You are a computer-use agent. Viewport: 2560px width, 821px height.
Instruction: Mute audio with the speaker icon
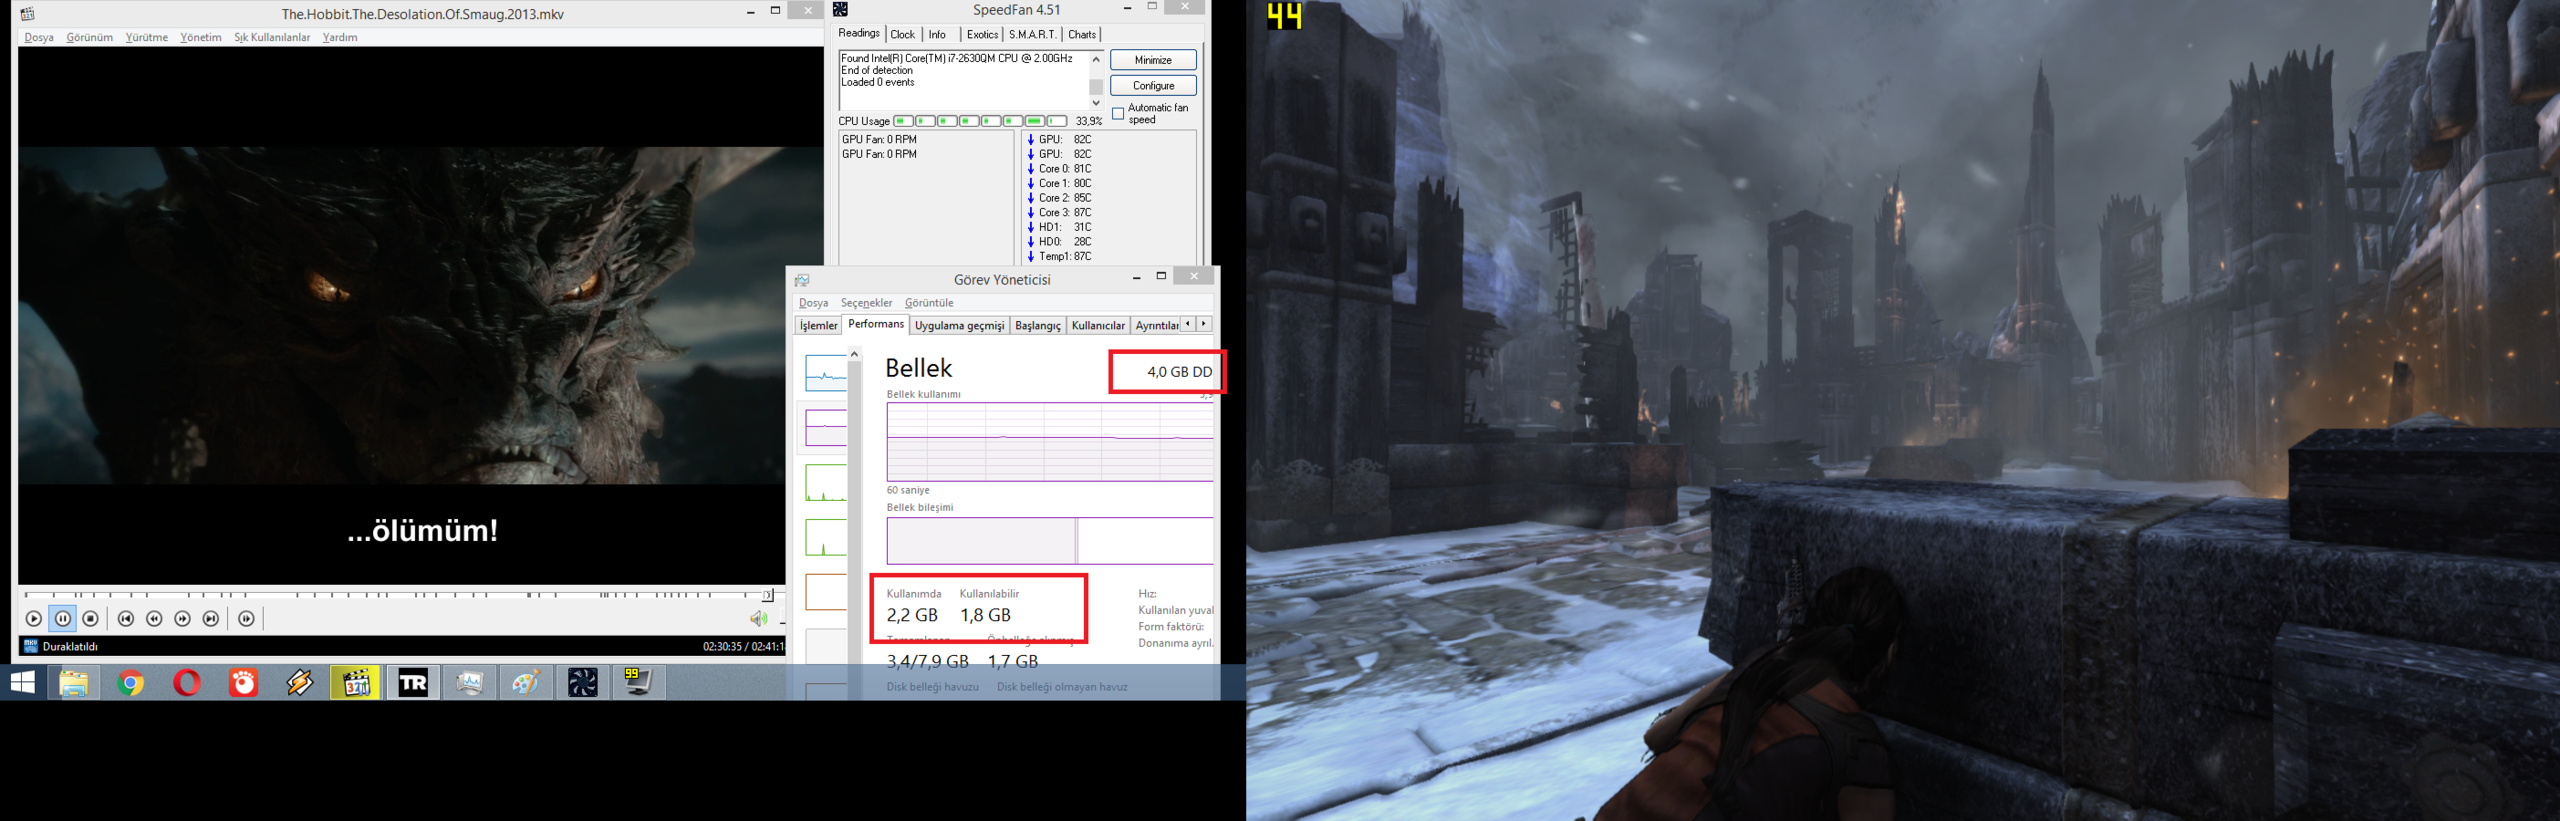coord(758,619)
